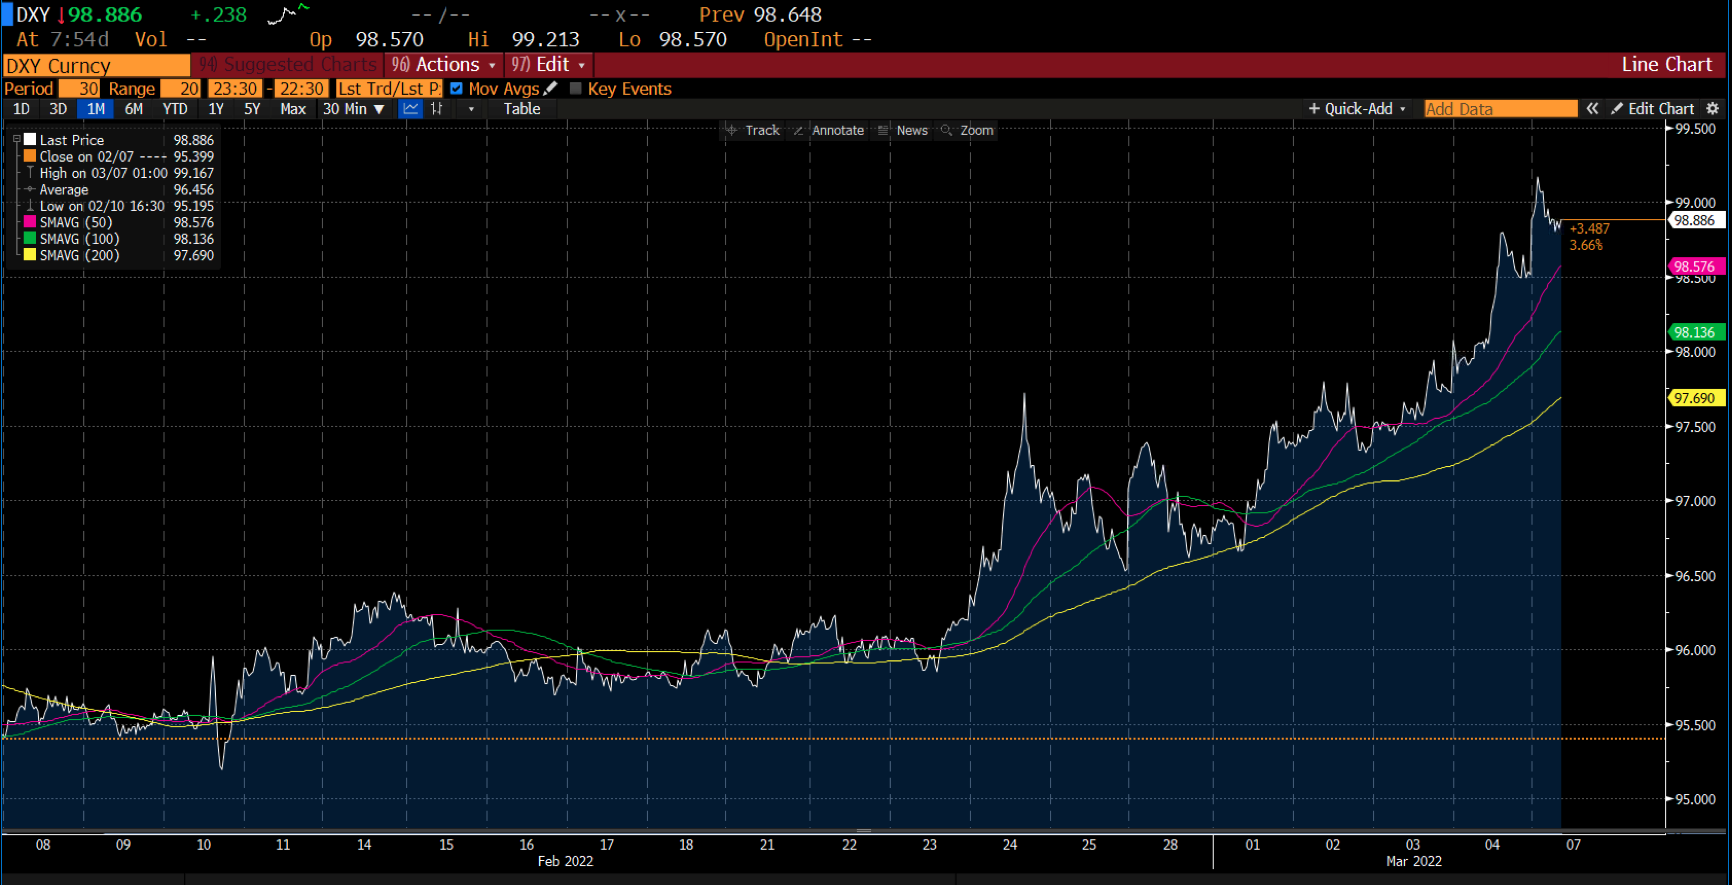Click the Edit Chart button
Viewport: 1732px width, 885px height.
click(x=1652, y=109)
